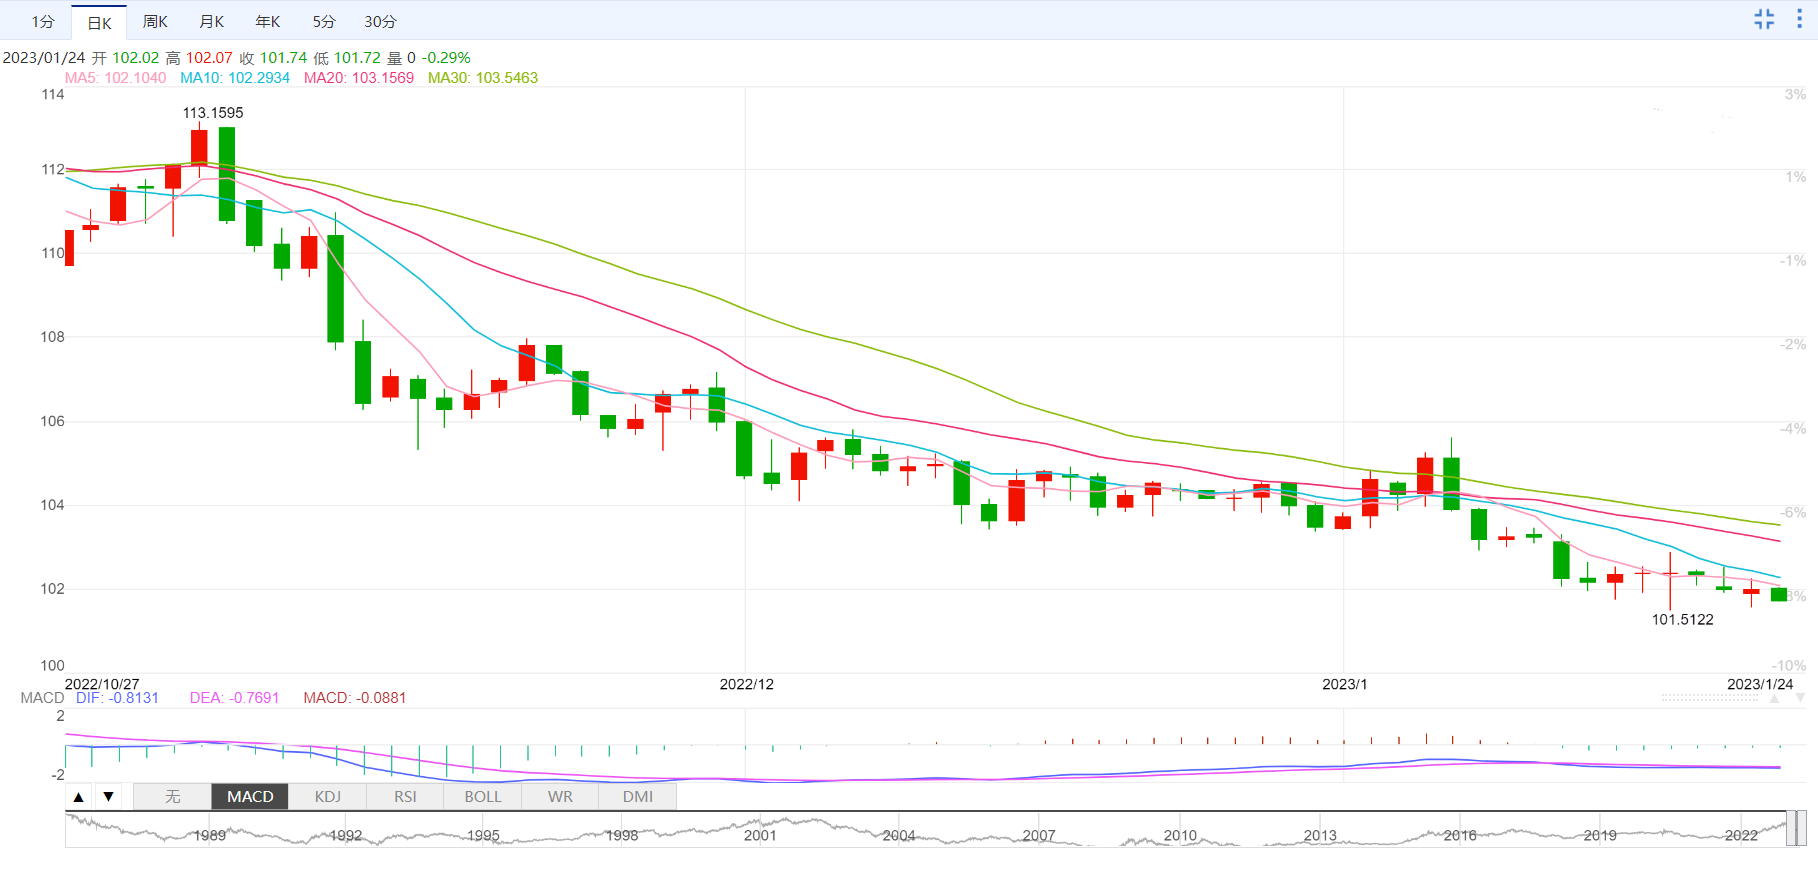Viewport: 1818px width, 873px height.
Task: Open the 5分 interval tab
Action: (x=324, y=22)
